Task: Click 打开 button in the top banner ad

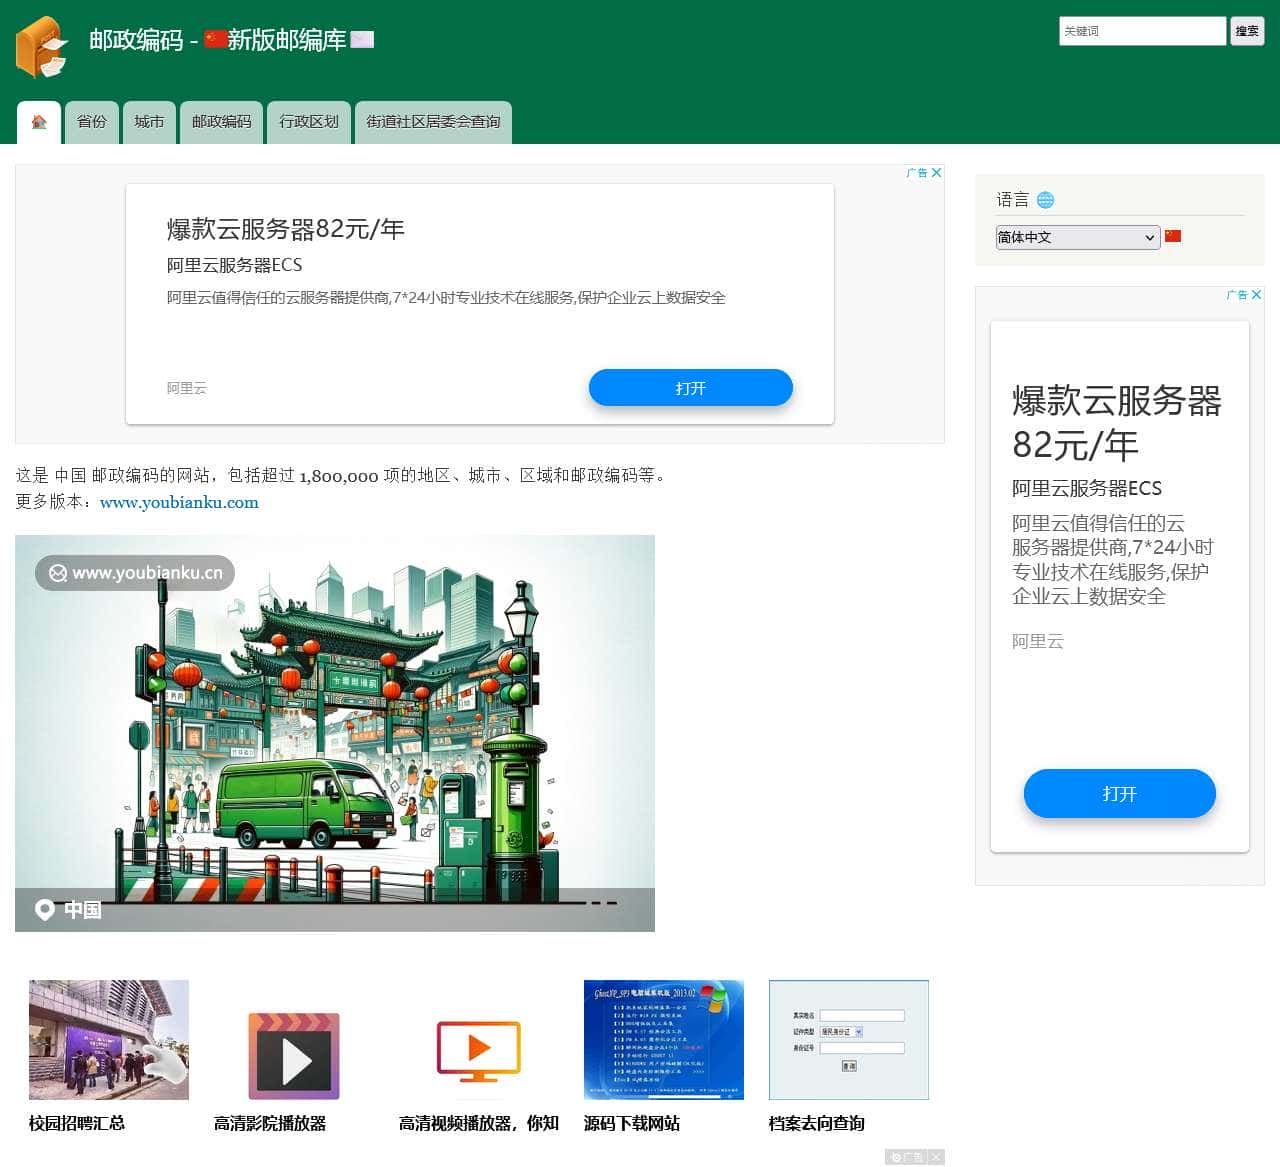Action: click(x=690, y=388)
